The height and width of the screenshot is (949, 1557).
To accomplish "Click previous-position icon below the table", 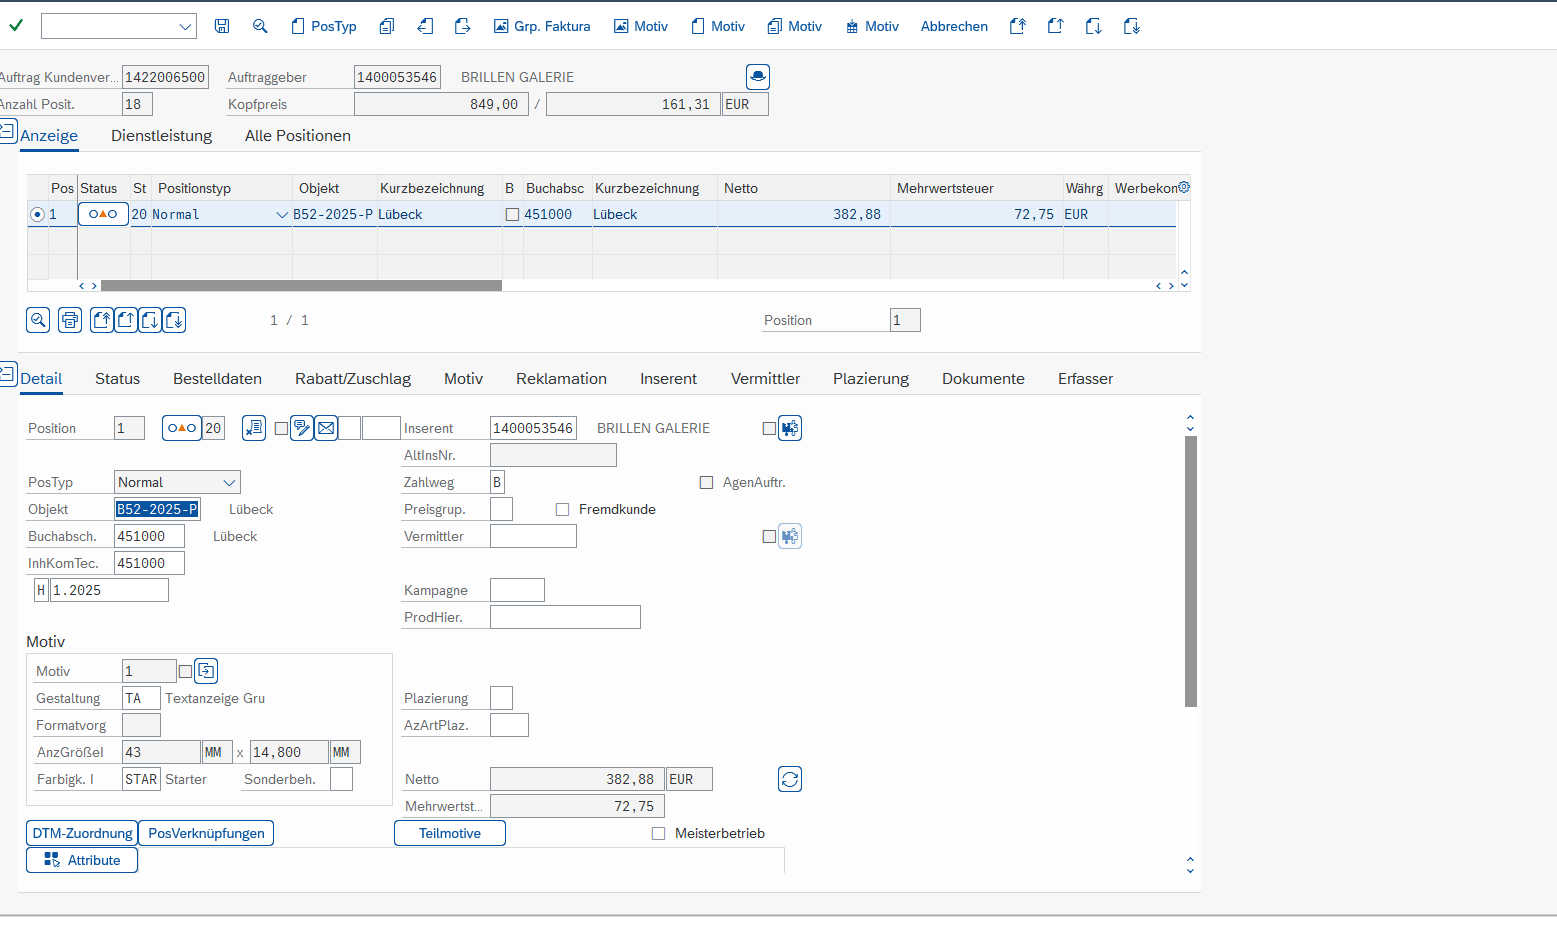I will 126,320.
